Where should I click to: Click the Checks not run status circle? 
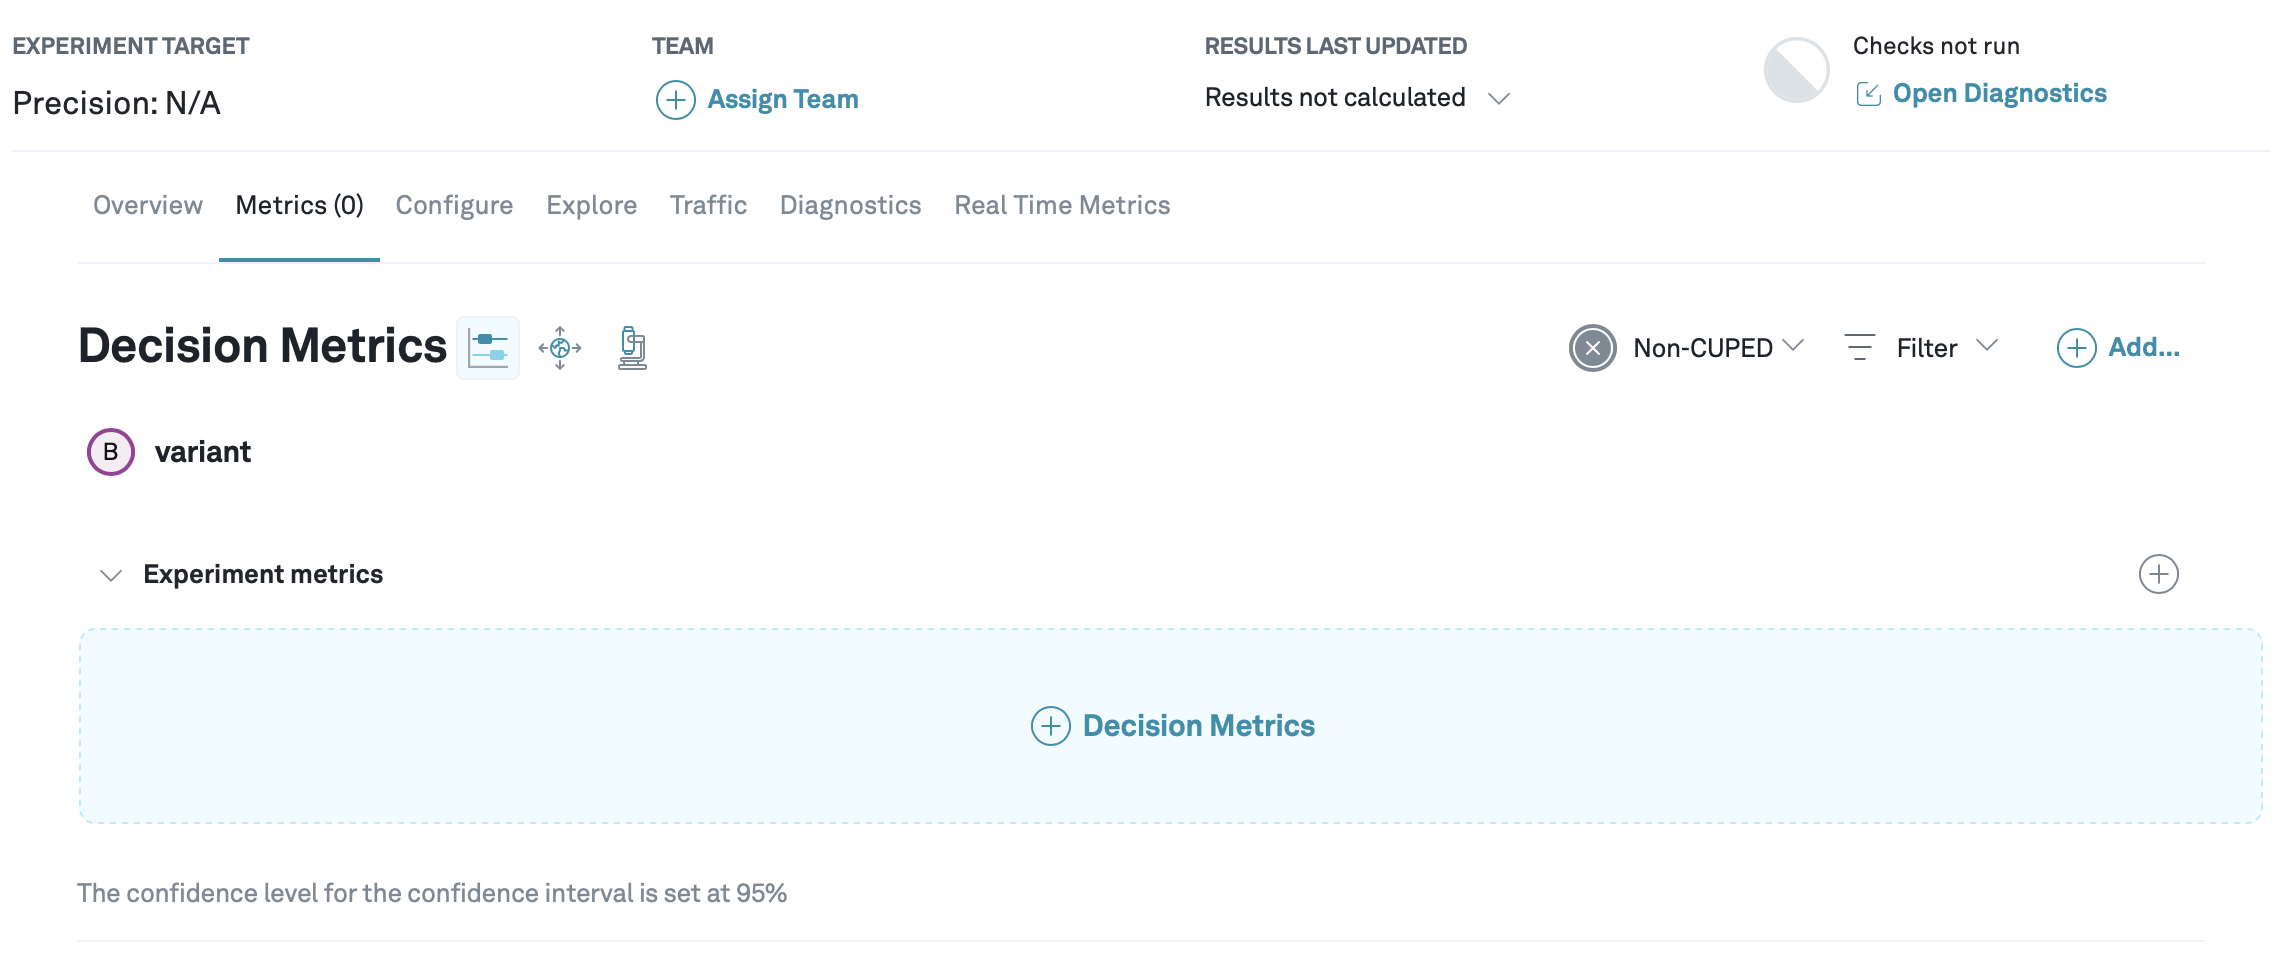click(1795, 67)
